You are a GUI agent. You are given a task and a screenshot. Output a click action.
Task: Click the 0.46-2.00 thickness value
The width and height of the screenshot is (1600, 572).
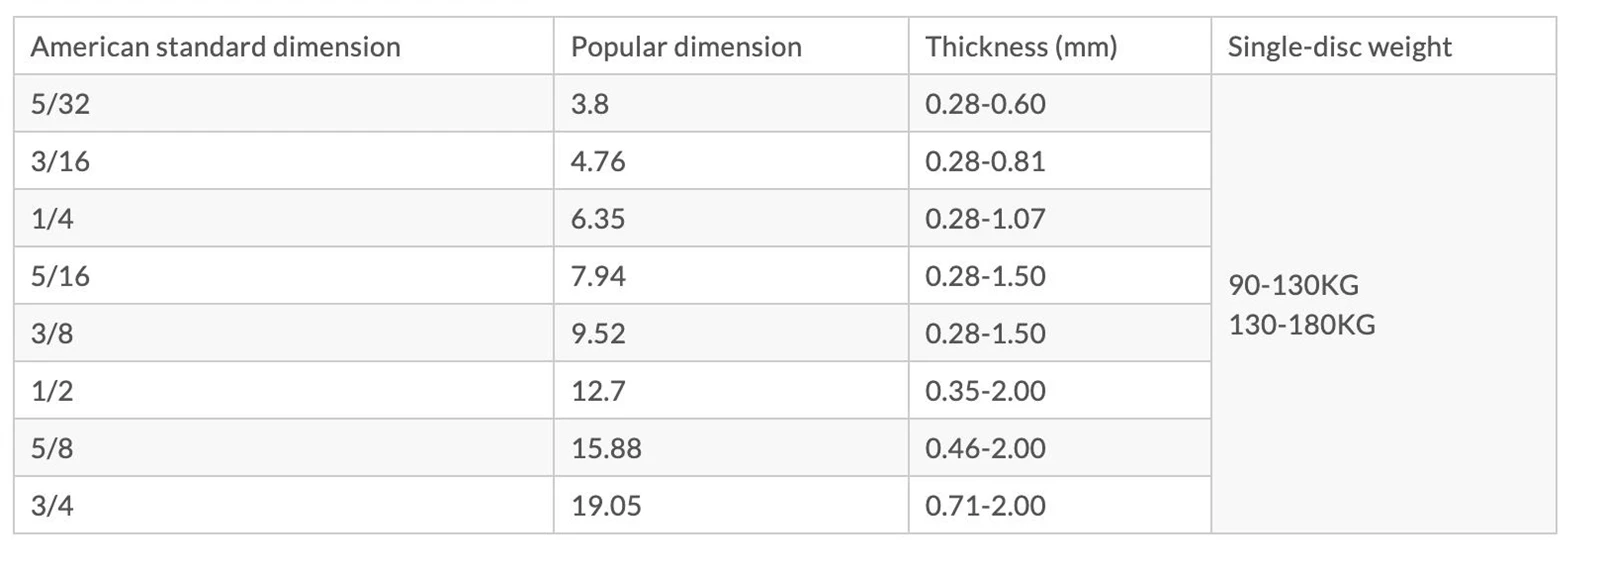(x=985, y=448)
